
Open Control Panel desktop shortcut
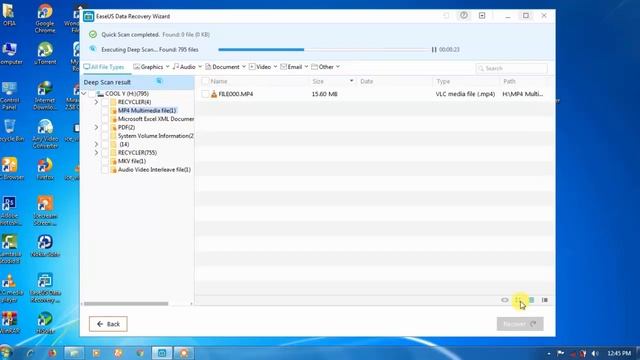tap(9, 95)
